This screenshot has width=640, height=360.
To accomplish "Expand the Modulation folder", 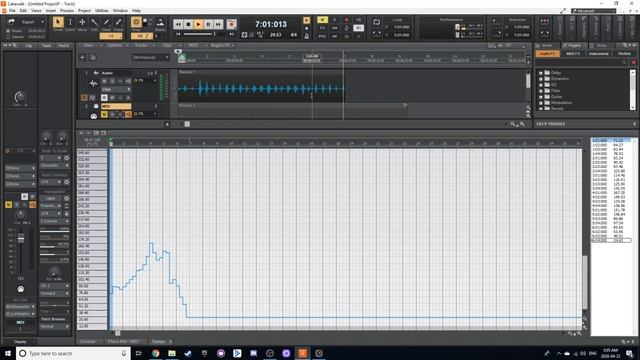I will (x=541, y=103).
